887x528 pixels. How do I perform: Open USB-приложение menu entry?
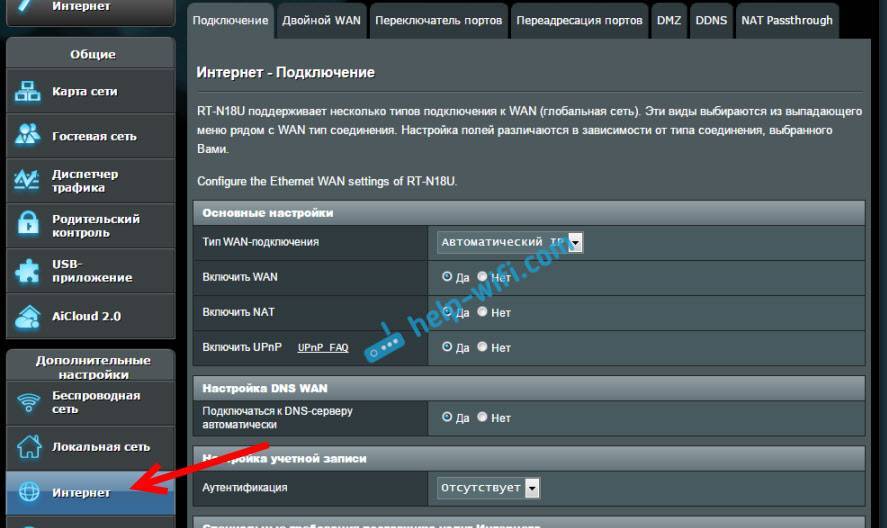pyautogui.click(x=91, y=271)
